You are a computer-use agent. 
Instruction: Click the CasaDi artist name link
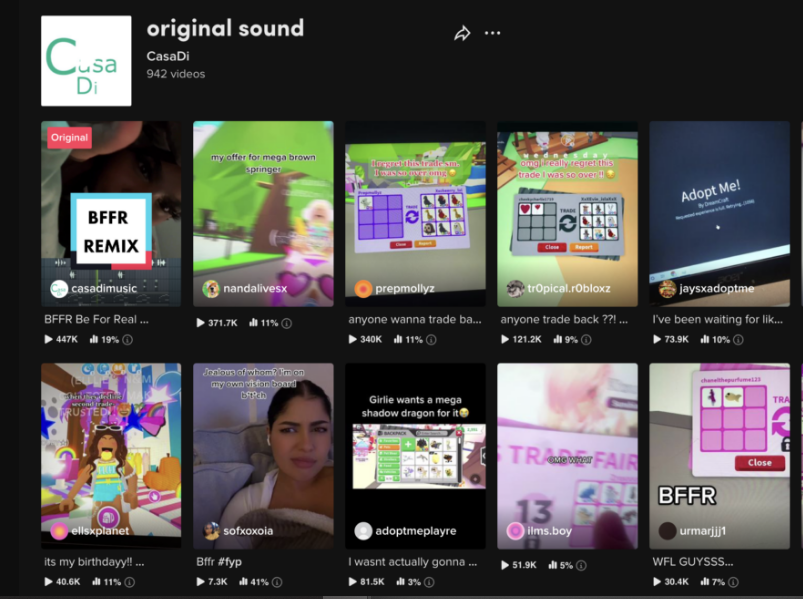[168, 56]
